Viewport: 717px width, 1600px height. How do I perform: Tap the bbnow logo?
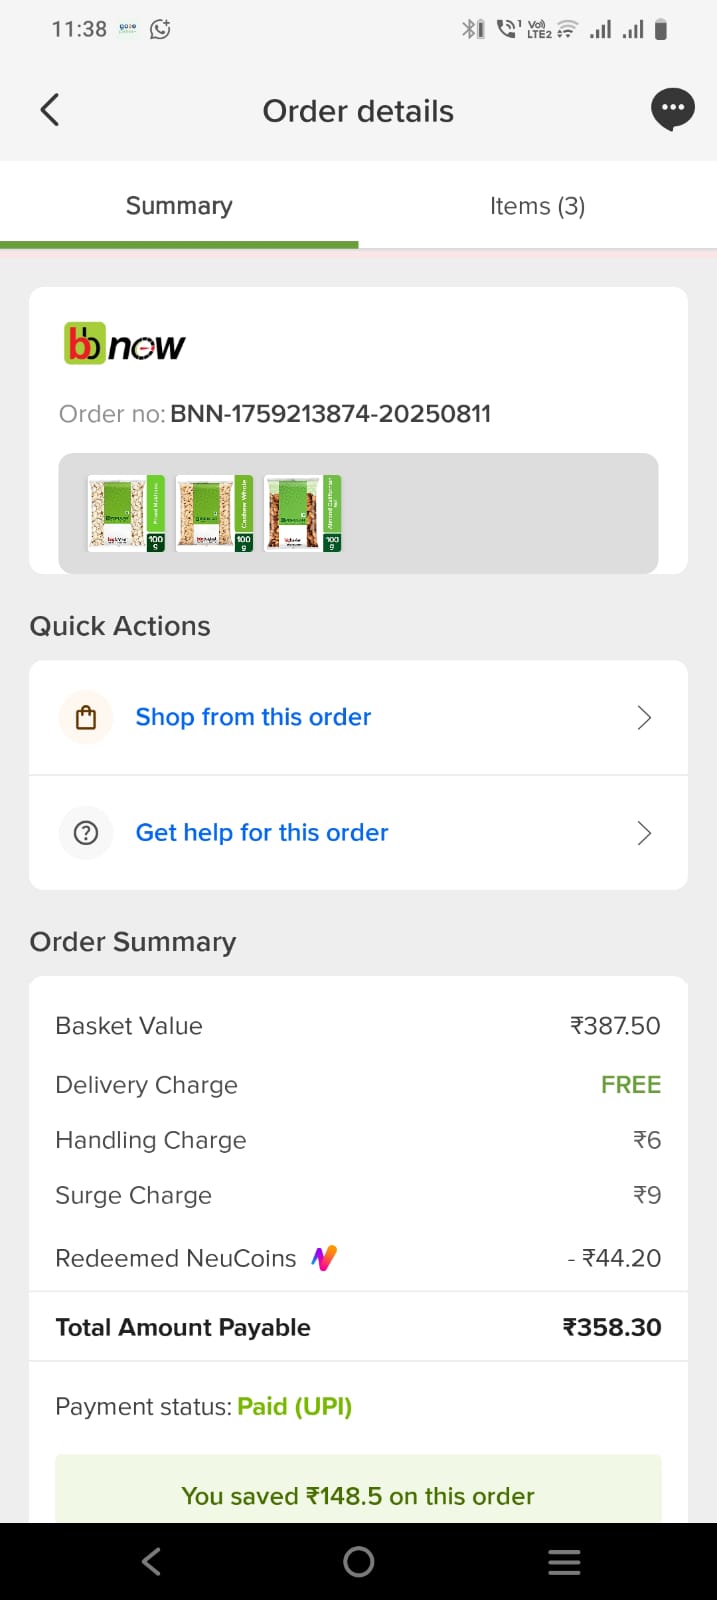click(x=125, y=344)
